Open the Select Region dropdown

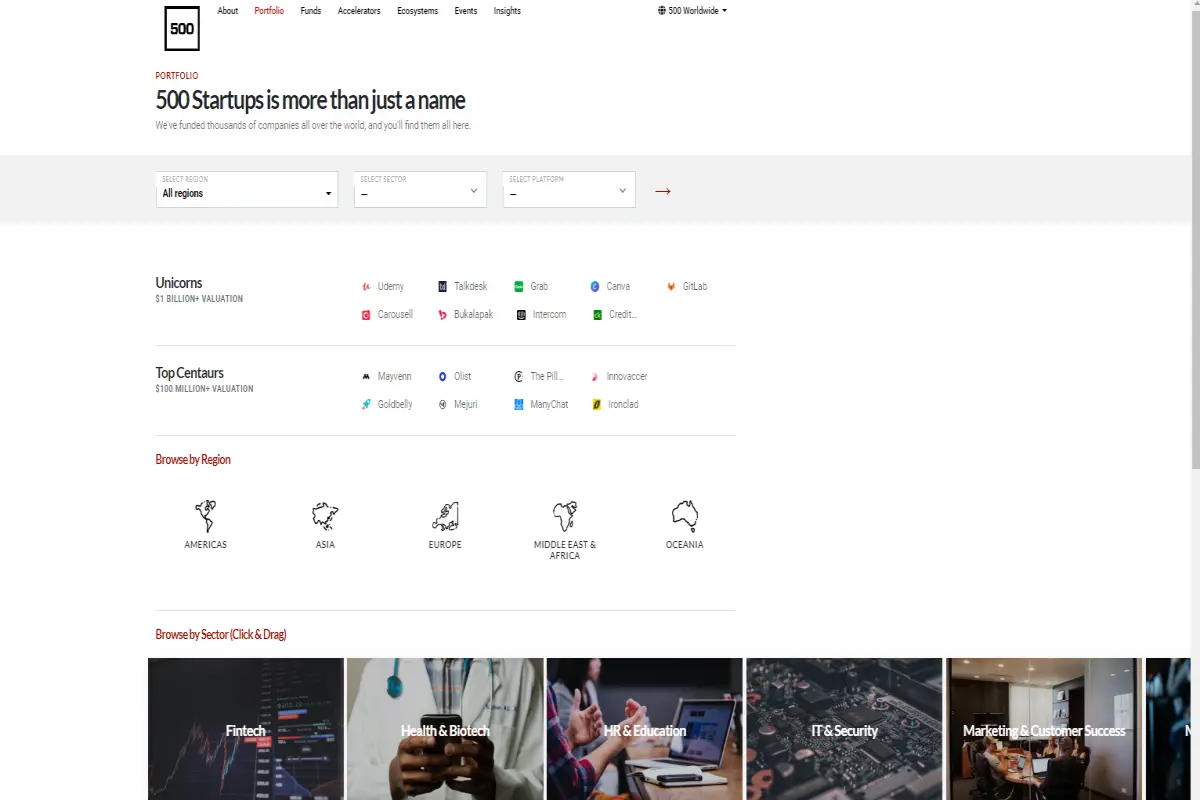click(x=247, y=189)
